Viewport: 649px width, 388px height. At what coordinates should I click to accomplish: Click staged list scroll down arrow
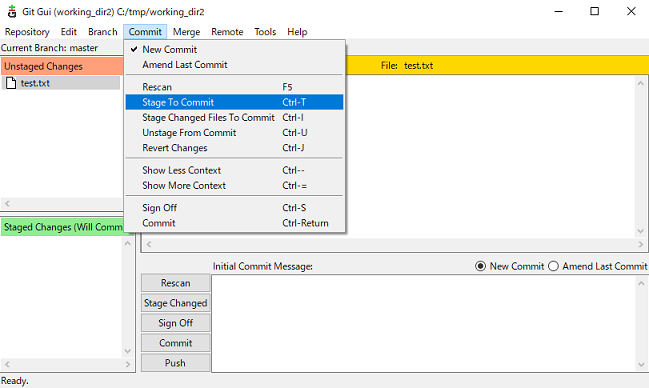[128, 351]
